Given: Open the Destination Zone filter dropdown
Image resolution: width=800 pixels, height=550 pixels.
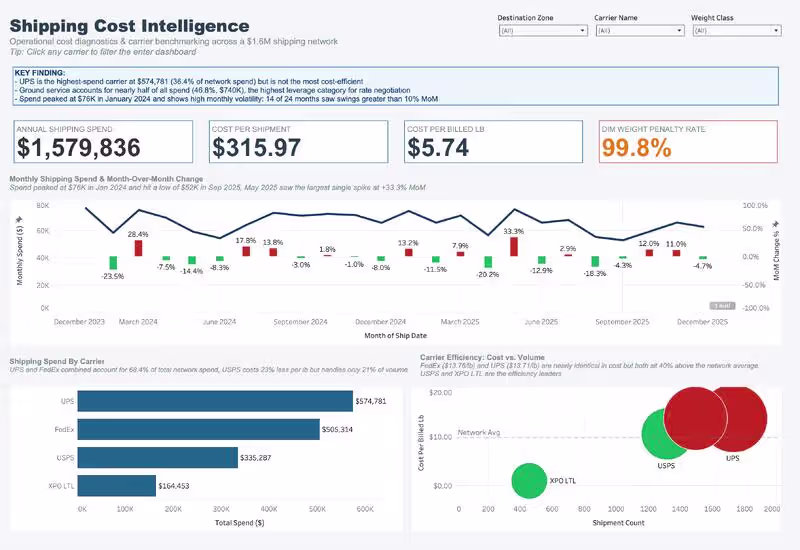Looking at the screenshot, I should coord(543,31).
